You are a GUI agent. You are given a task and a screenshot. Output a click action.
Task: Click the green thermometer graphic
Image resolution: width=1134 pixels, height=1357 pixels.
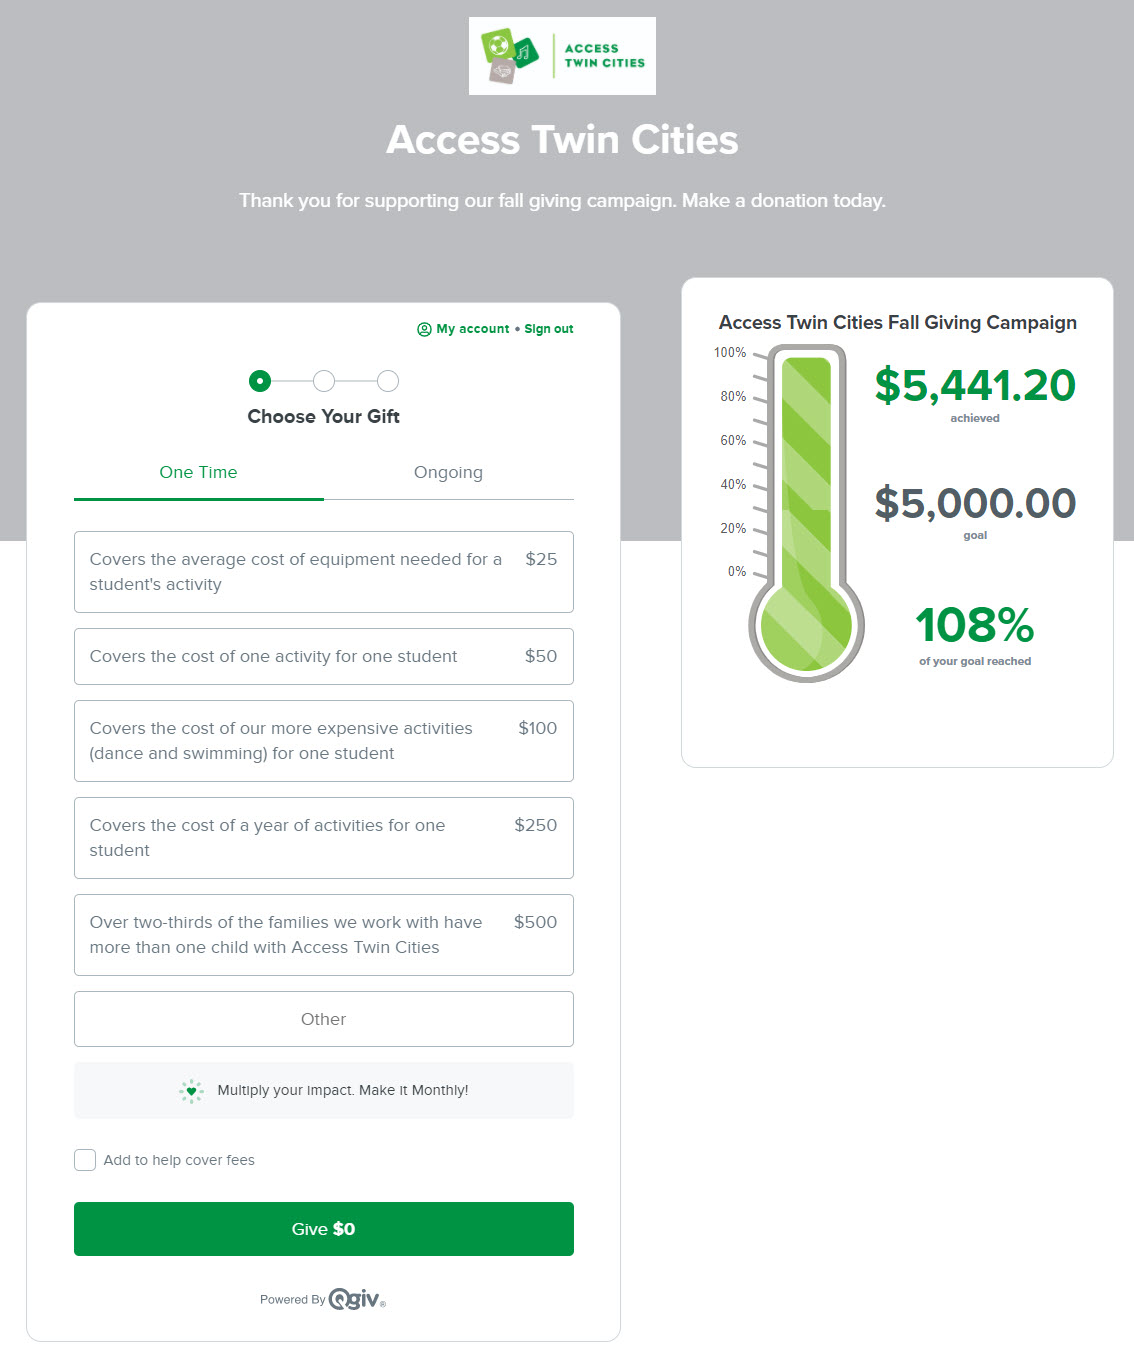click(806, 514)
